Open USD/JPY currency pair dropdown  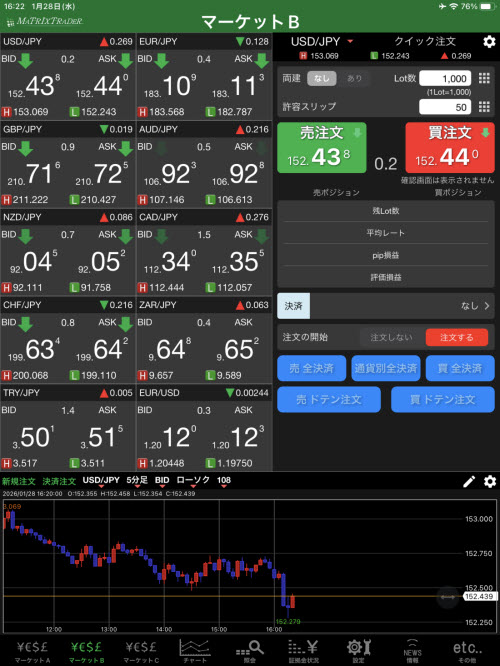point(322,42)
